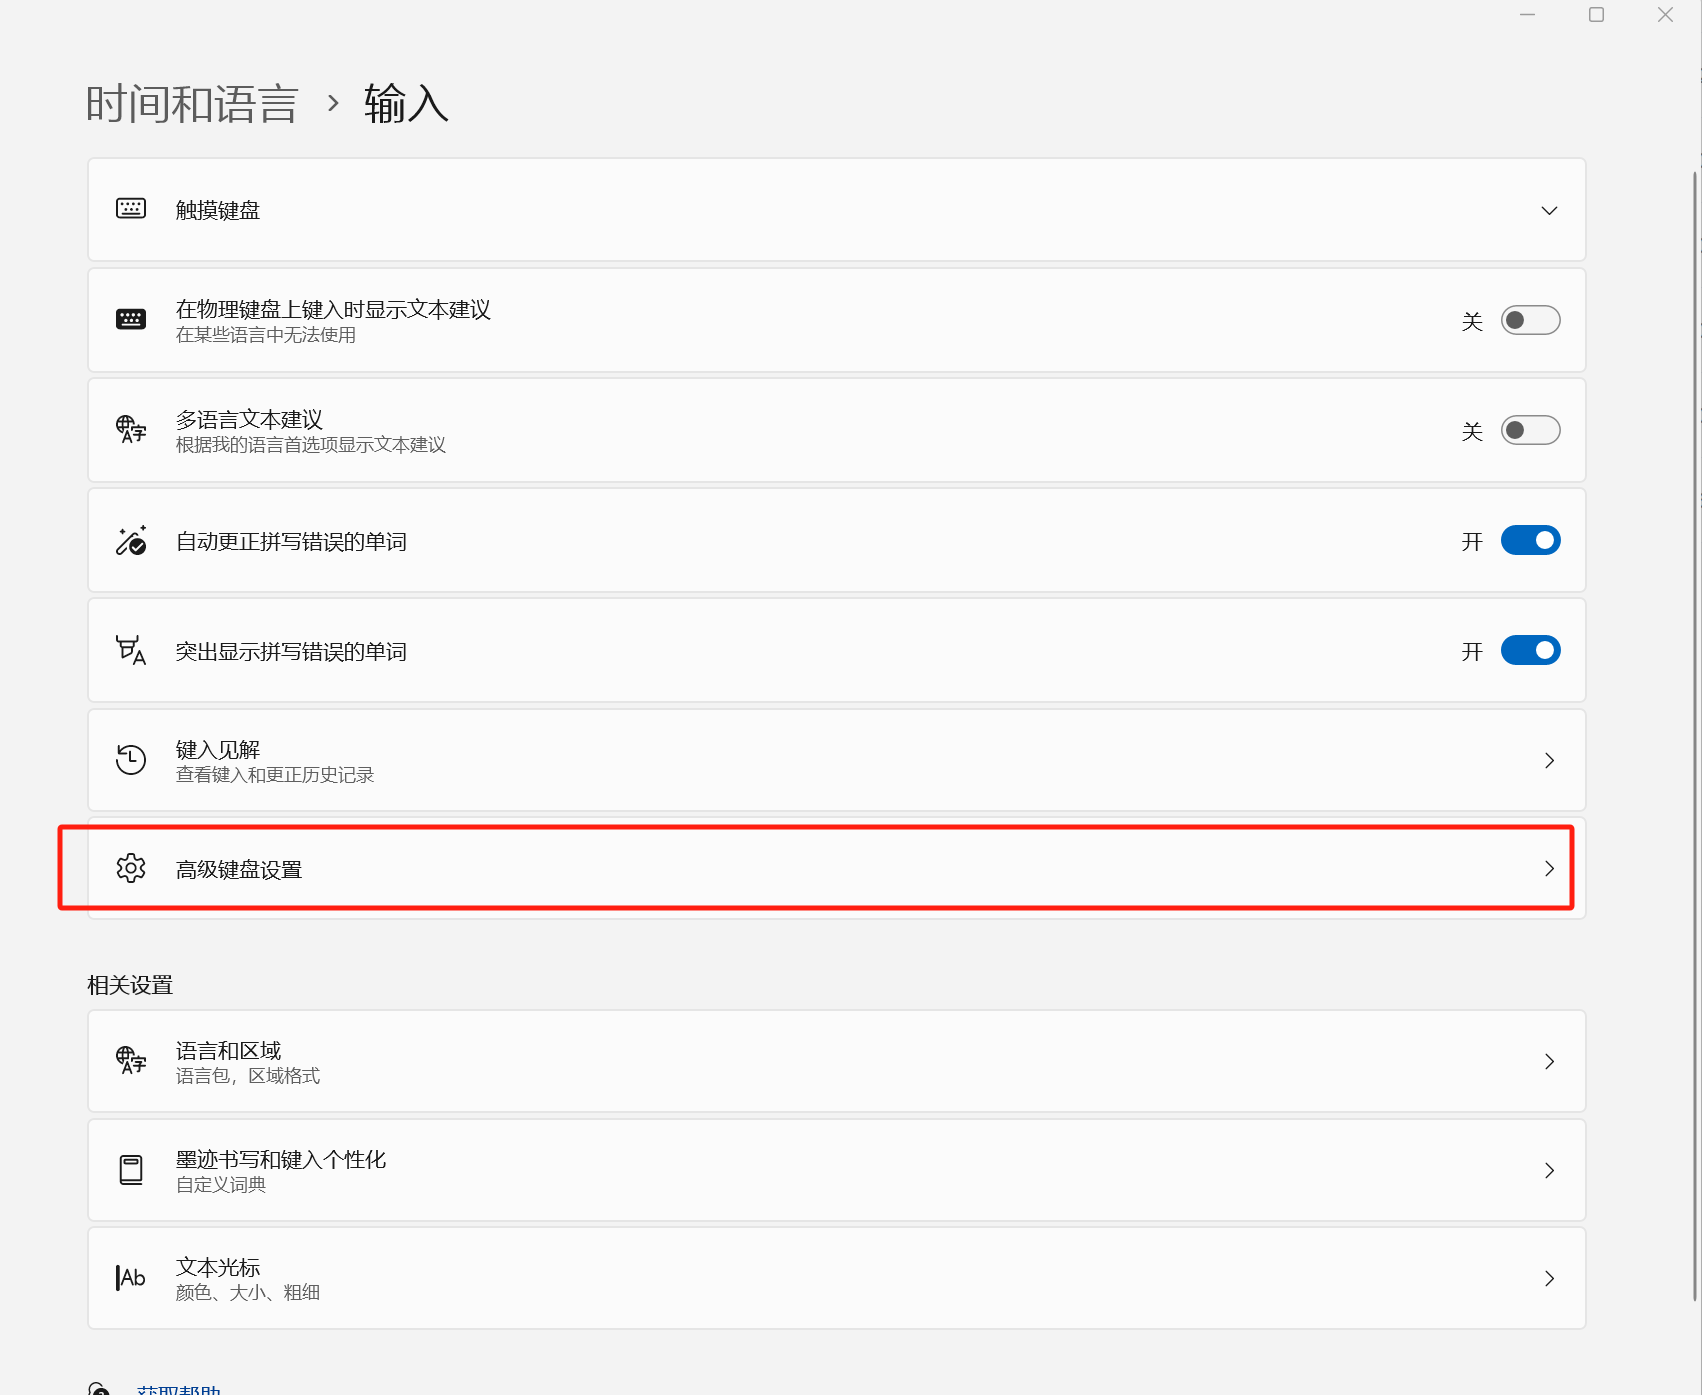Click the text cursor Ab icon

[x=131, y=1278]
